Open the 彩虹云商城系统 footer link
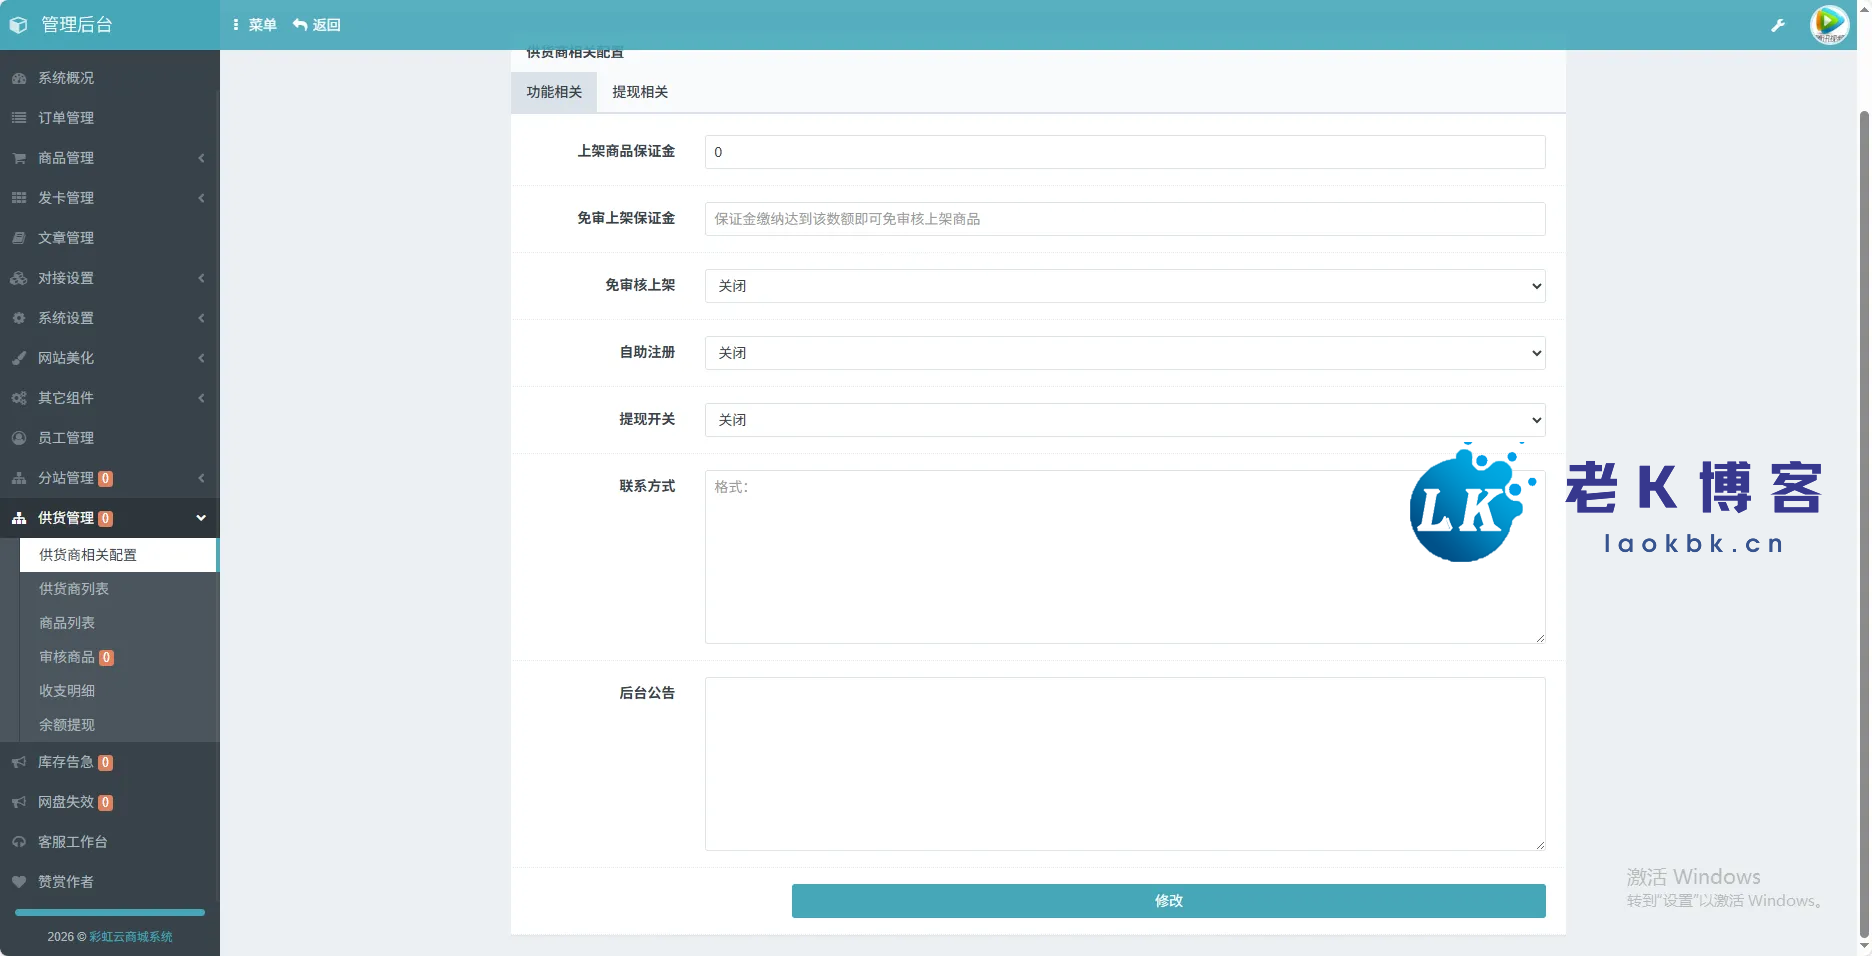This screenshot has height=956, width=1872. coord(131,937)
